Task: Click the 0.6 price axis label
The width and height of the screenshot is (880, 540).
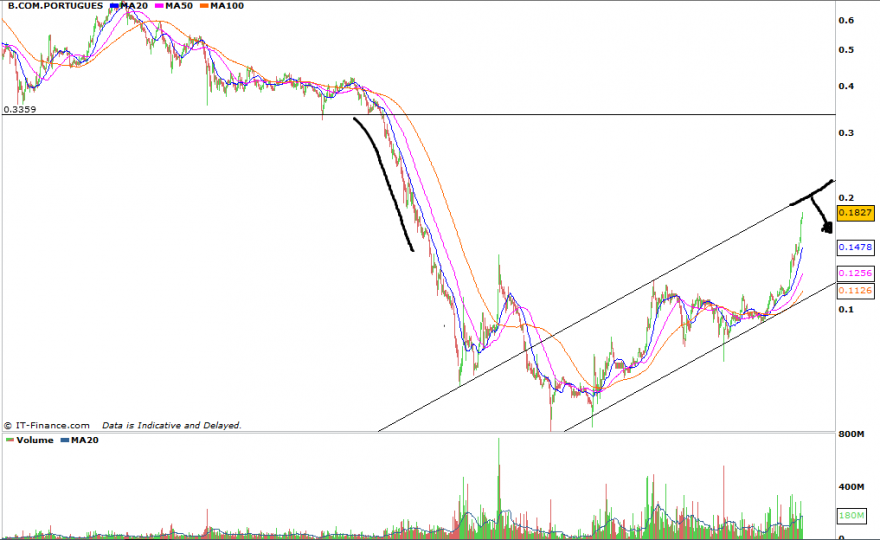Action: (846, 20)
